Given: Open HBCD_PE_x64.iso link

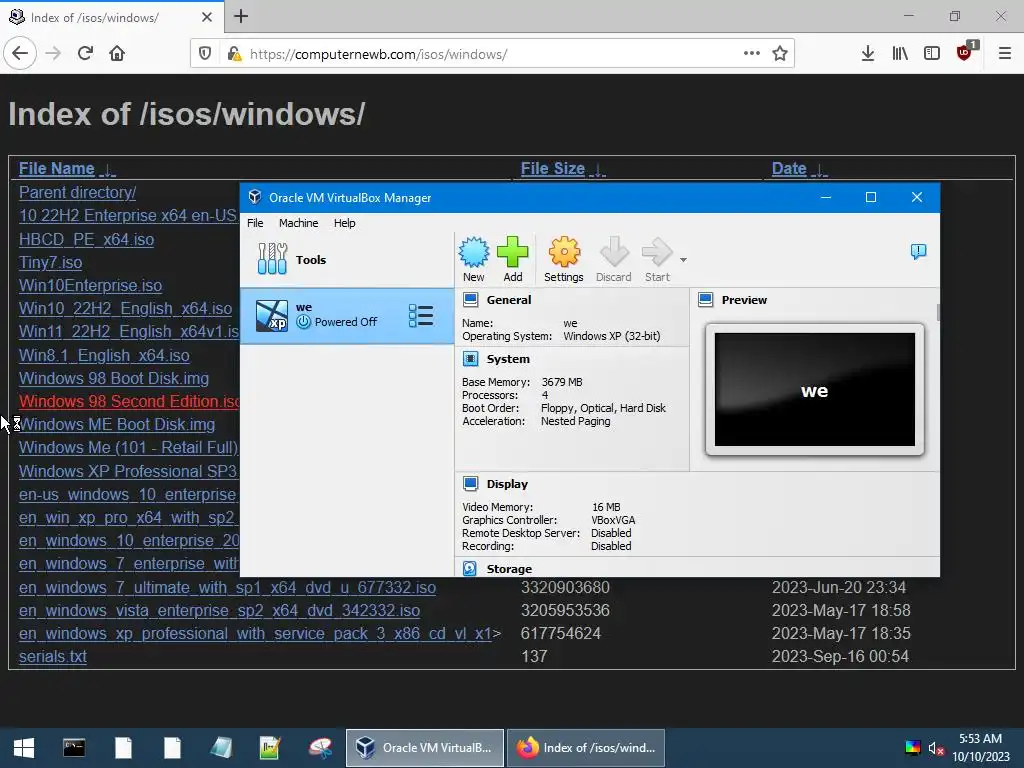Looking at the screenshot, I should [x=86, y=240].
